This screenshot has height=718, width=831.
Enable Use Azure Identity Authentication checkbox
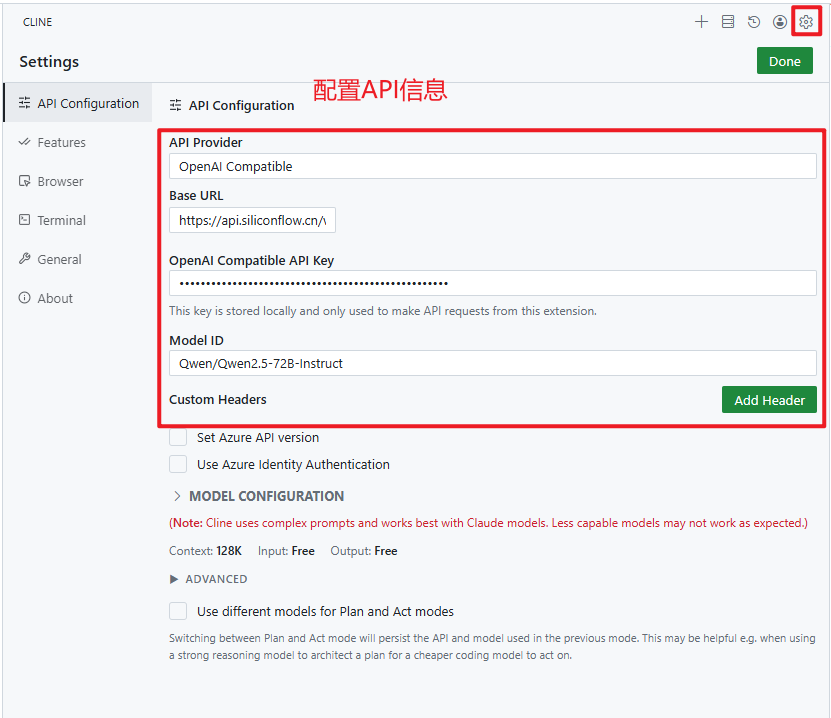pyautogui.click(x=178, y=464)
